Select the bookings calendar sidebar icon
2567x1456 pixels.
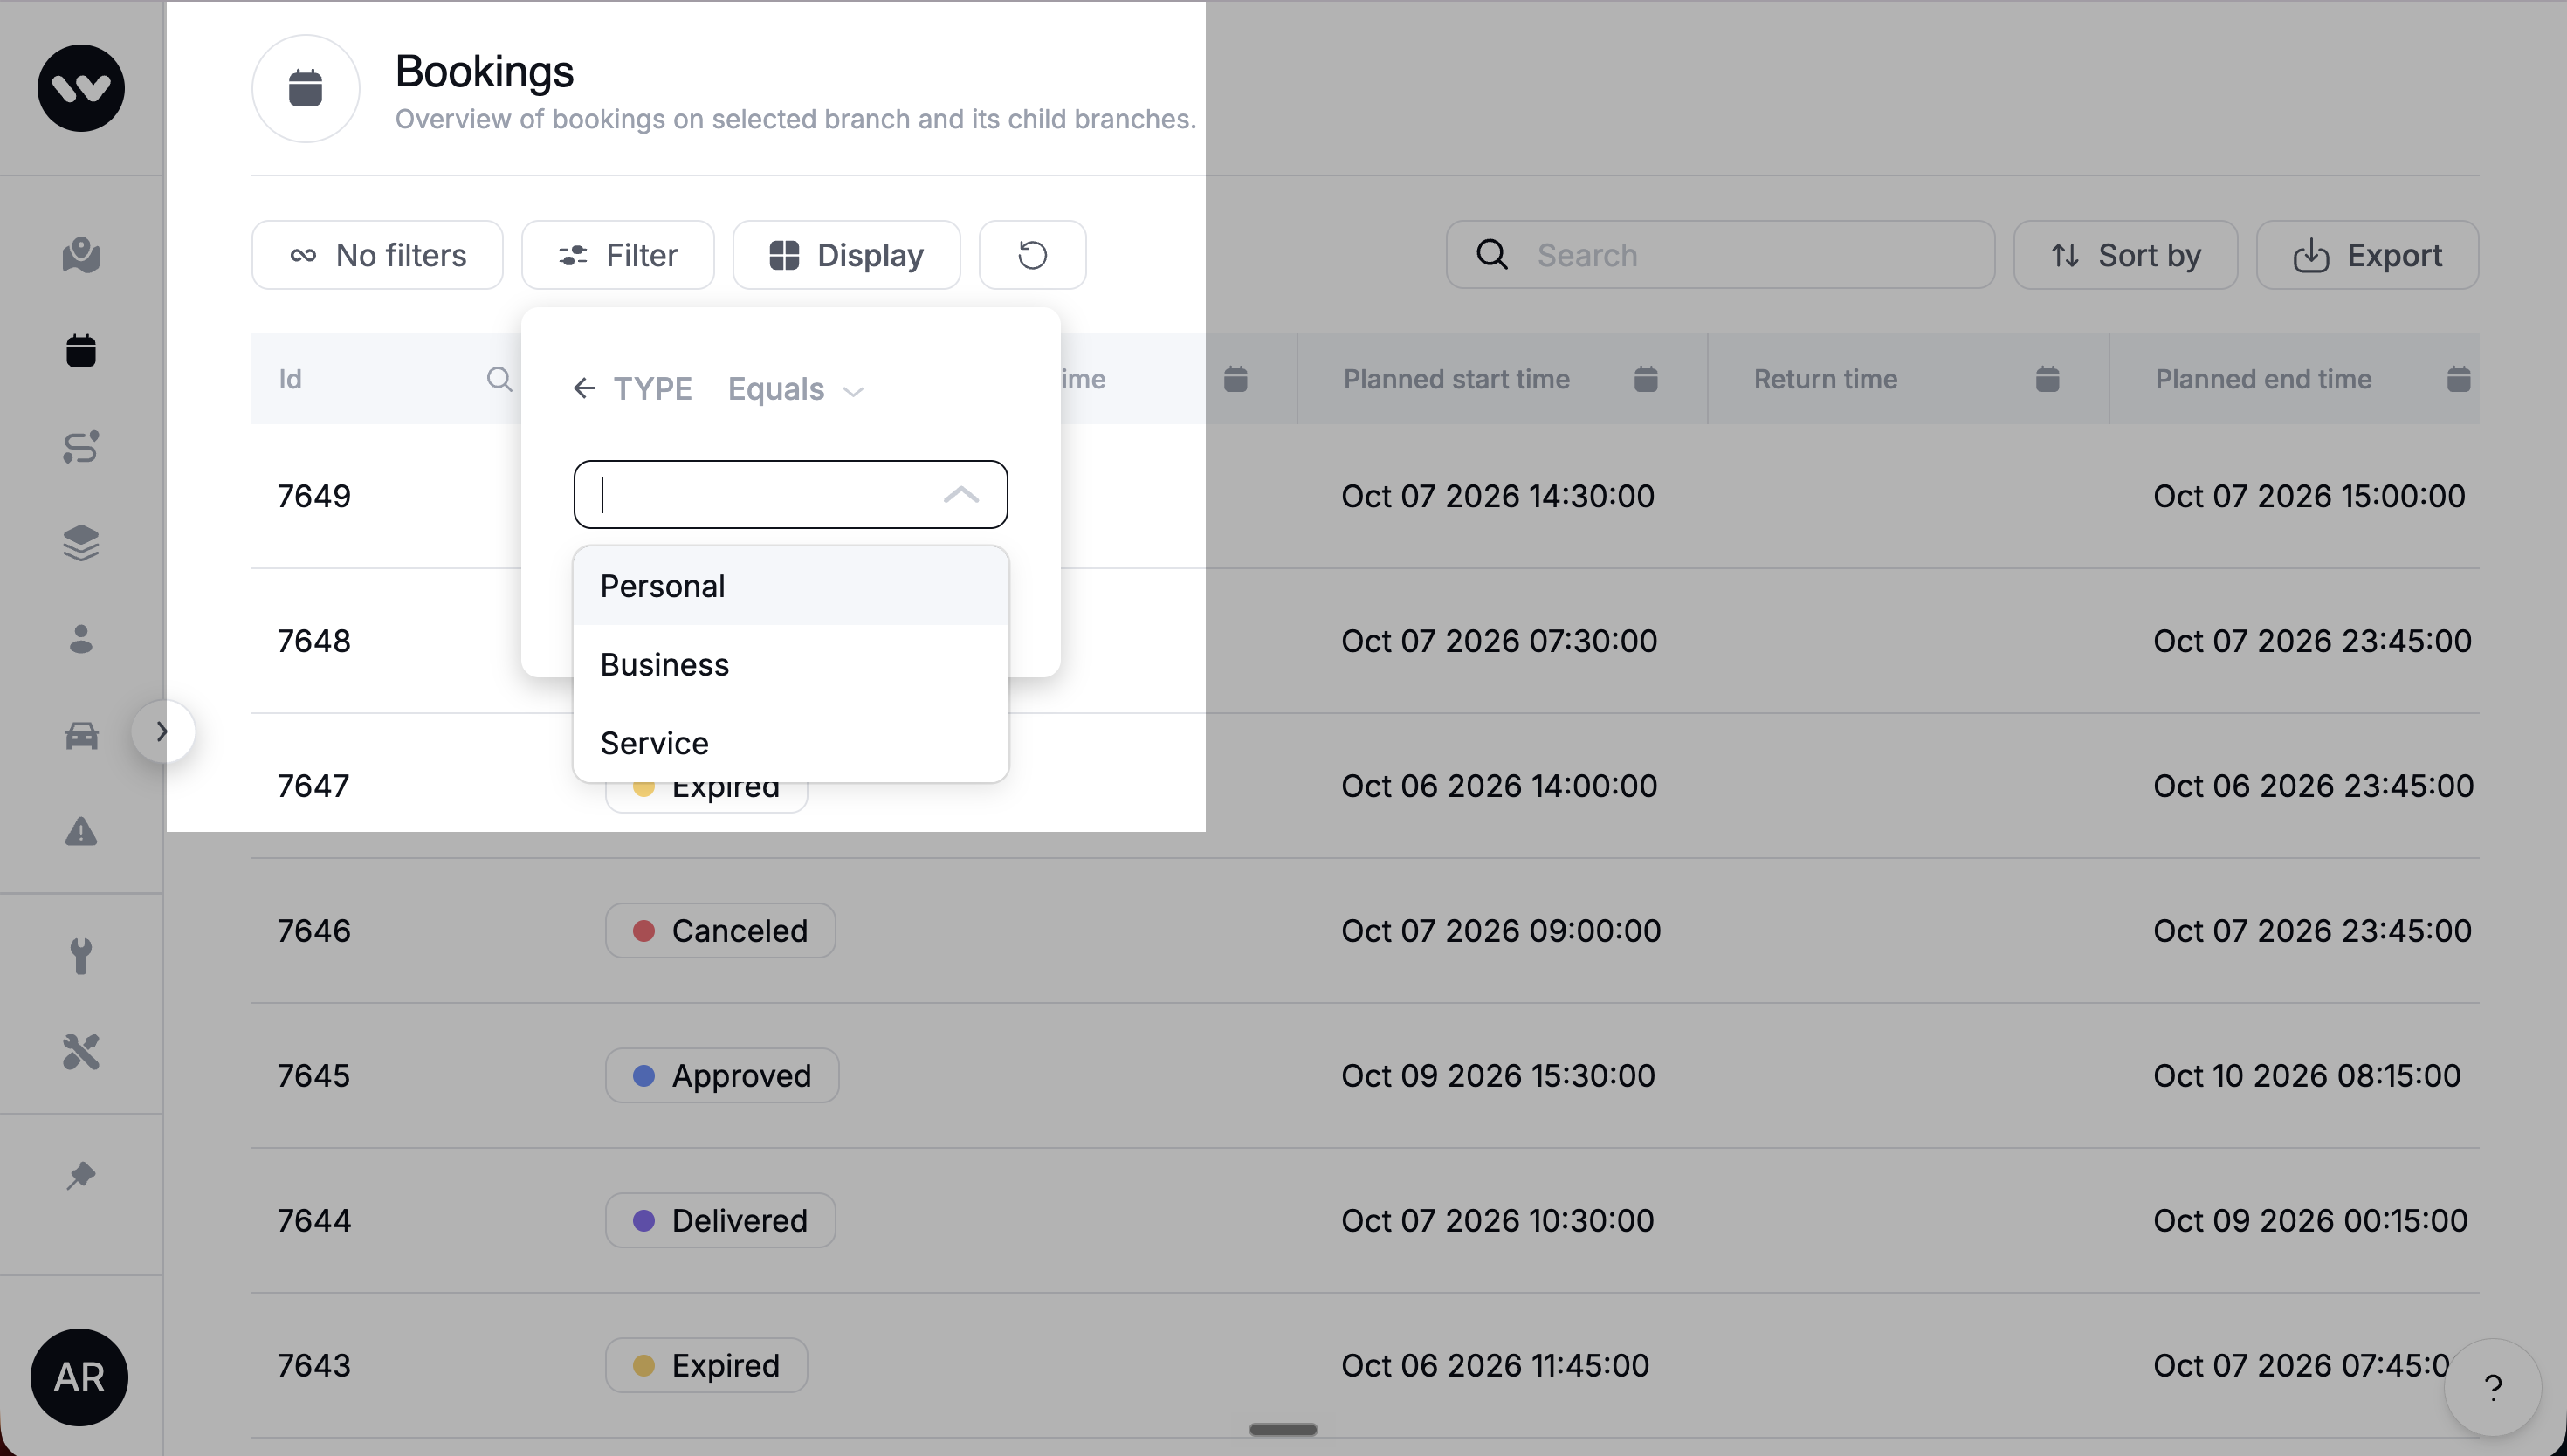point(81,351)
